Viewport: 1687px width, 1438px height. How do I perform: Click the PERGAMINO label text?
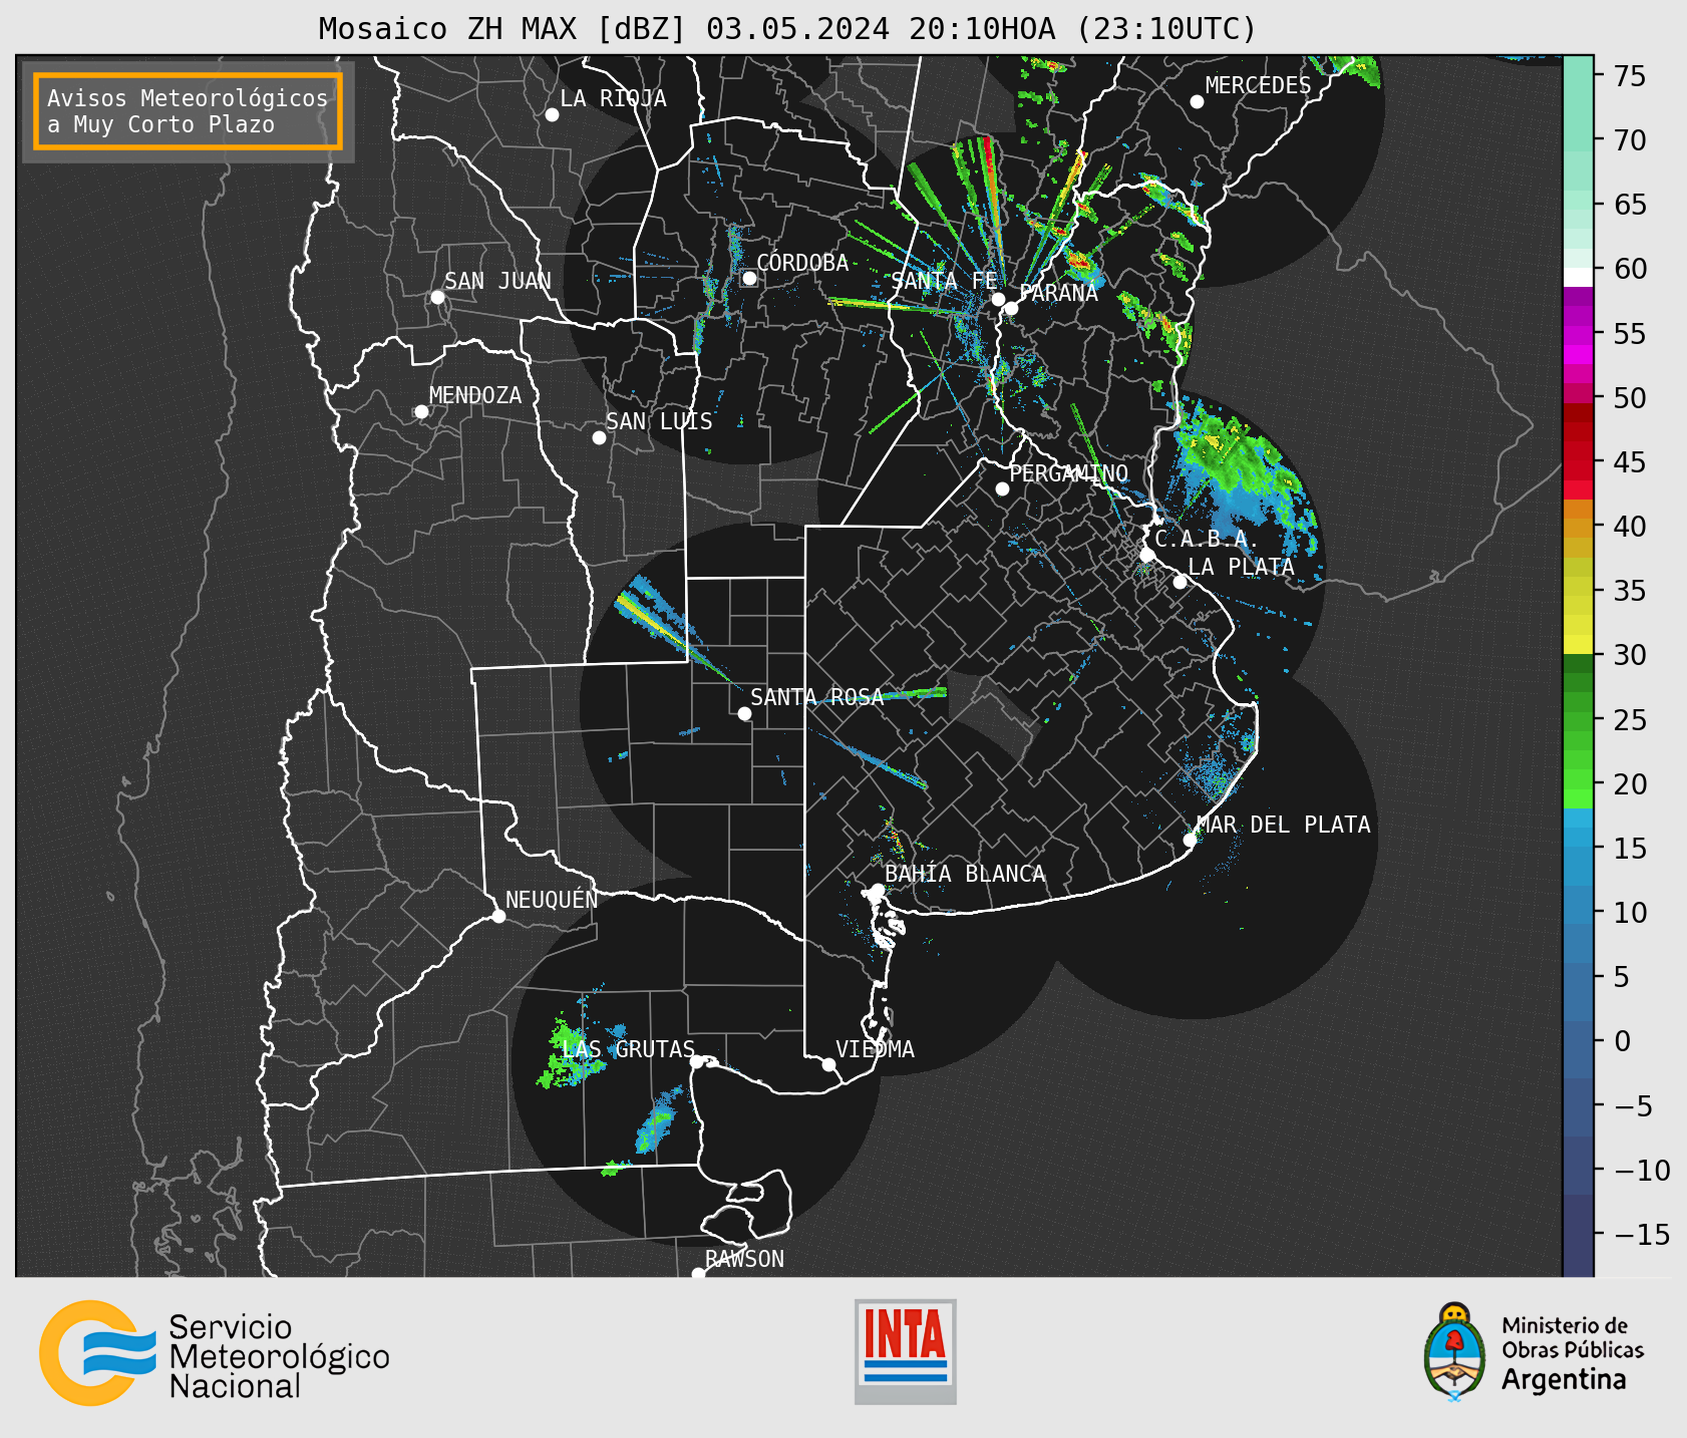[1069, 473]
